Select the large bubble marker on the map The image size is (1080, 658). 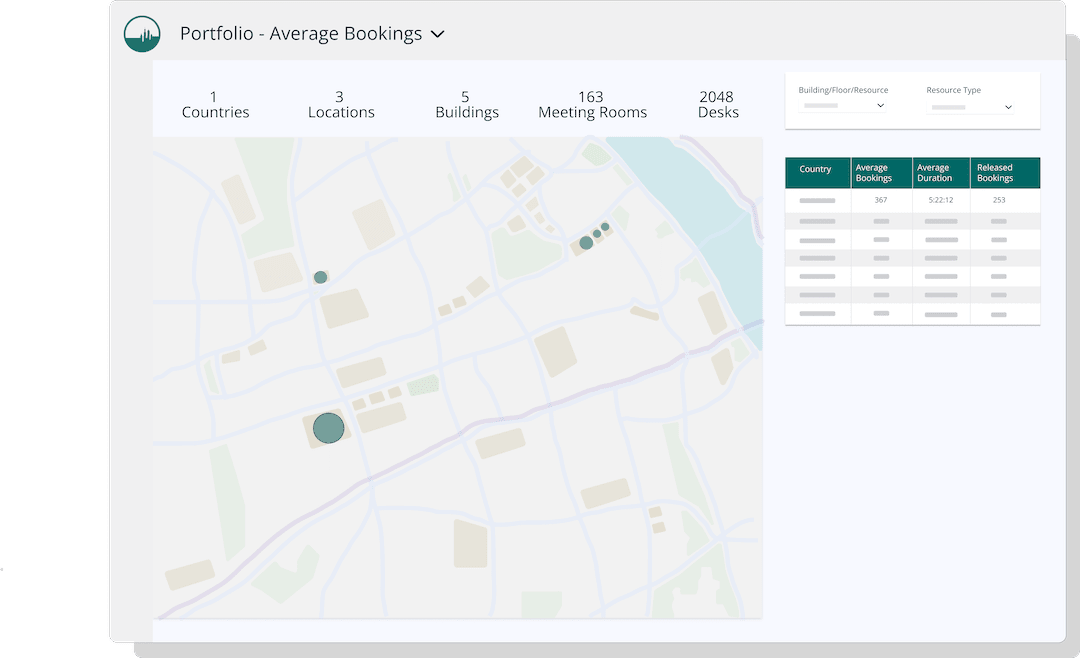click(329, 427)
